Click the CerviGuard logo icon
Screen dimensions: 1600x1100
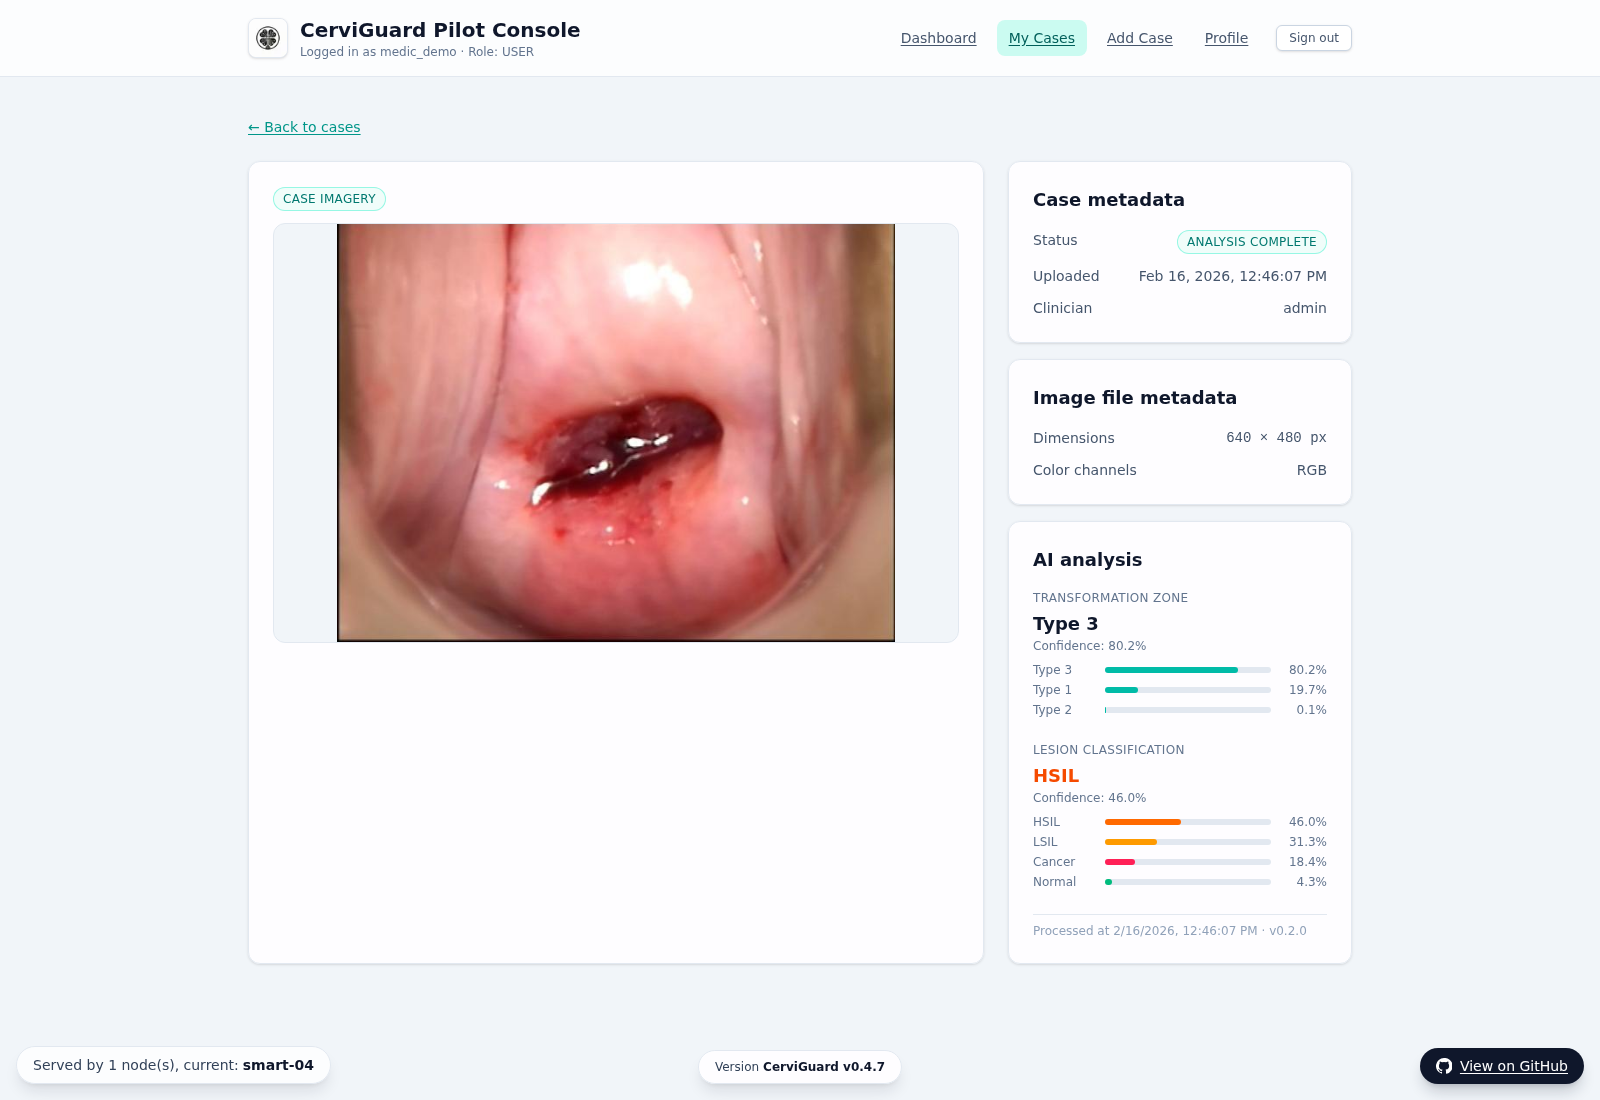tap(267, 38)
